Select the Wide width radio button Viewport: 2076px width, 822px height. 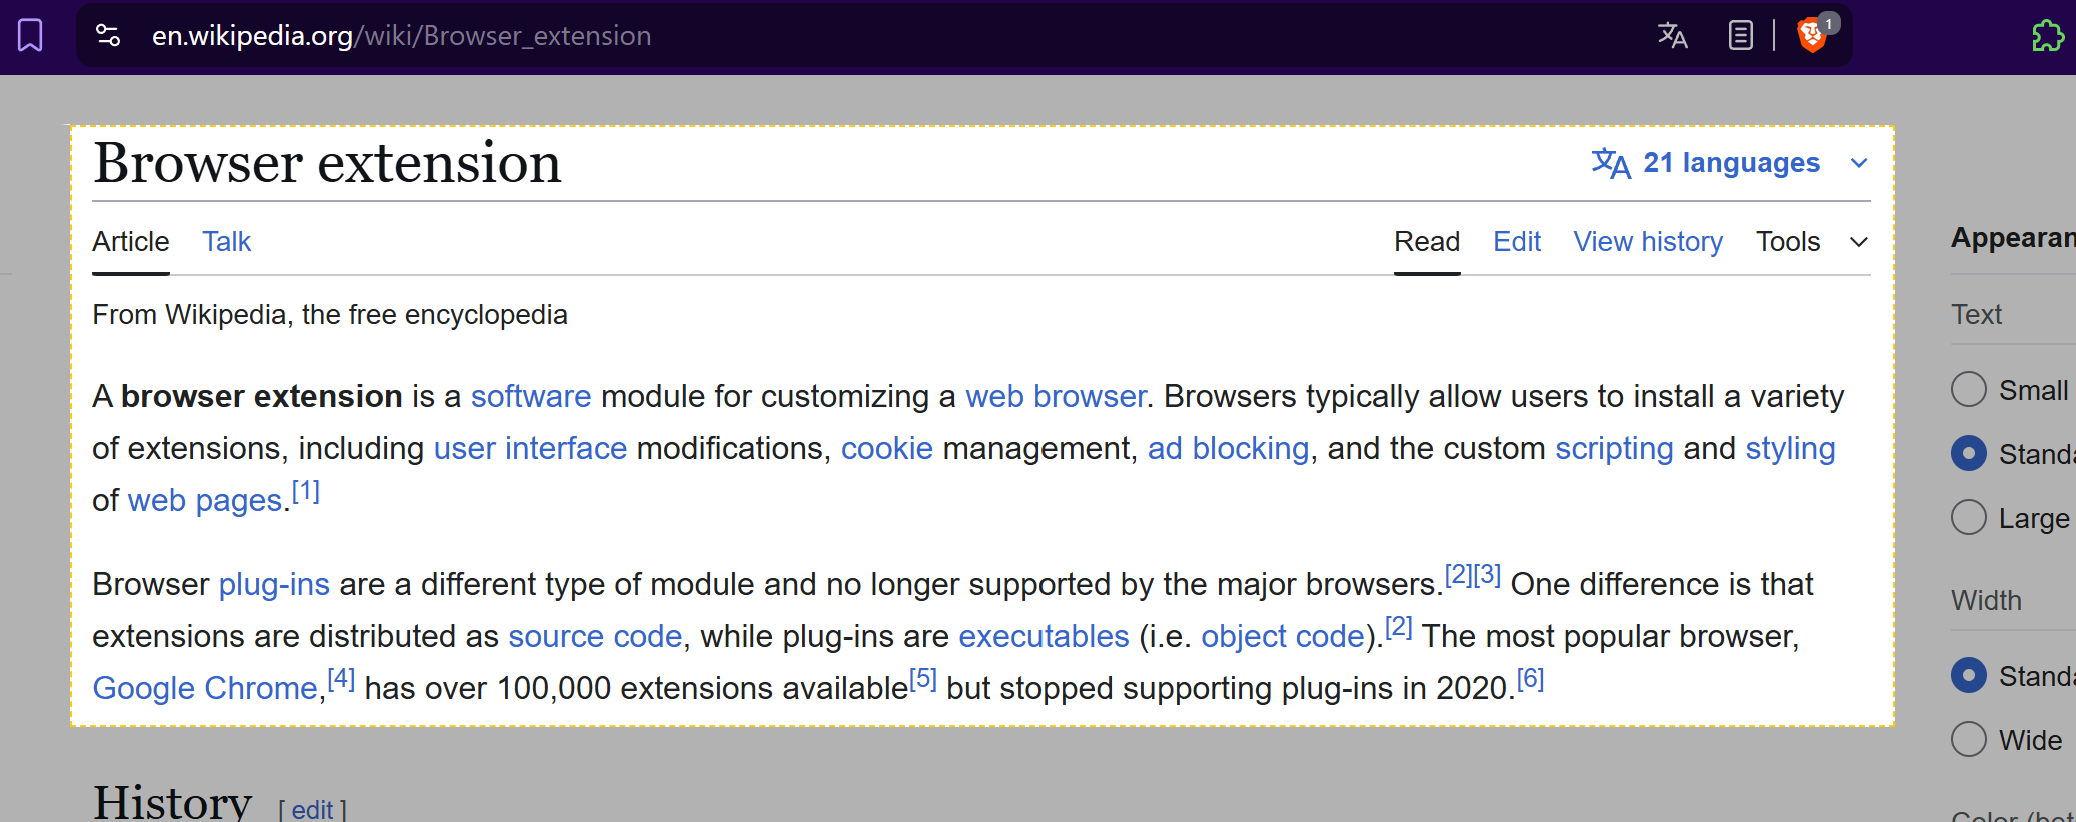coord(1969,740)
